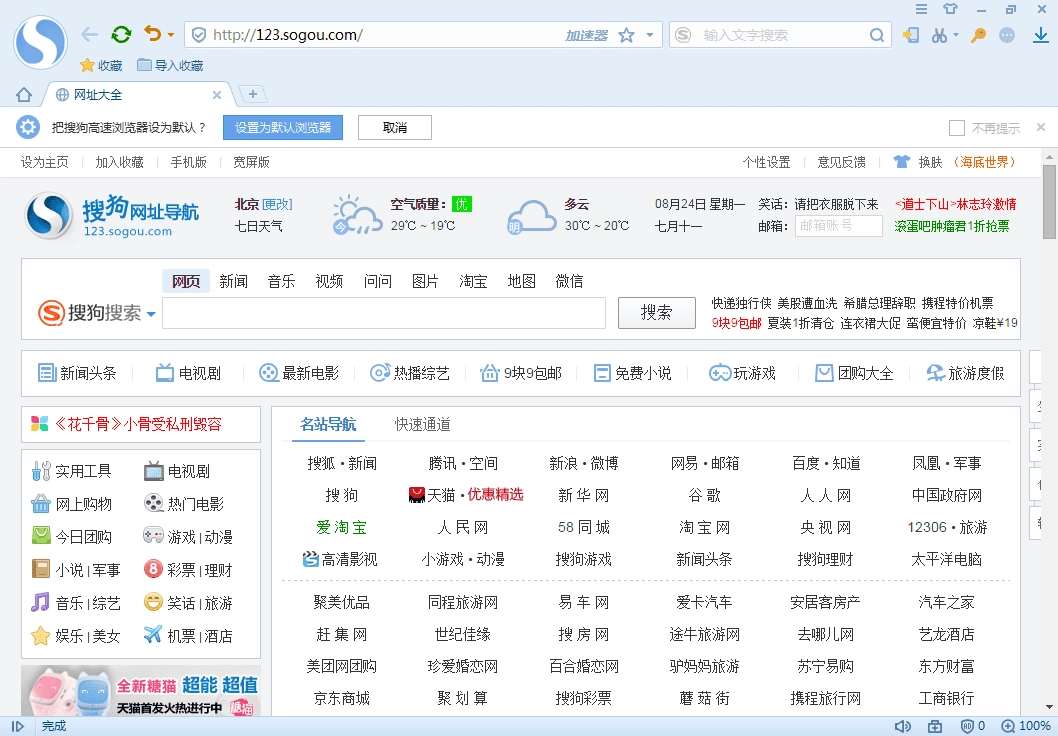
Task: Open undo history dropdown arrow
Action: pos(171,35)
